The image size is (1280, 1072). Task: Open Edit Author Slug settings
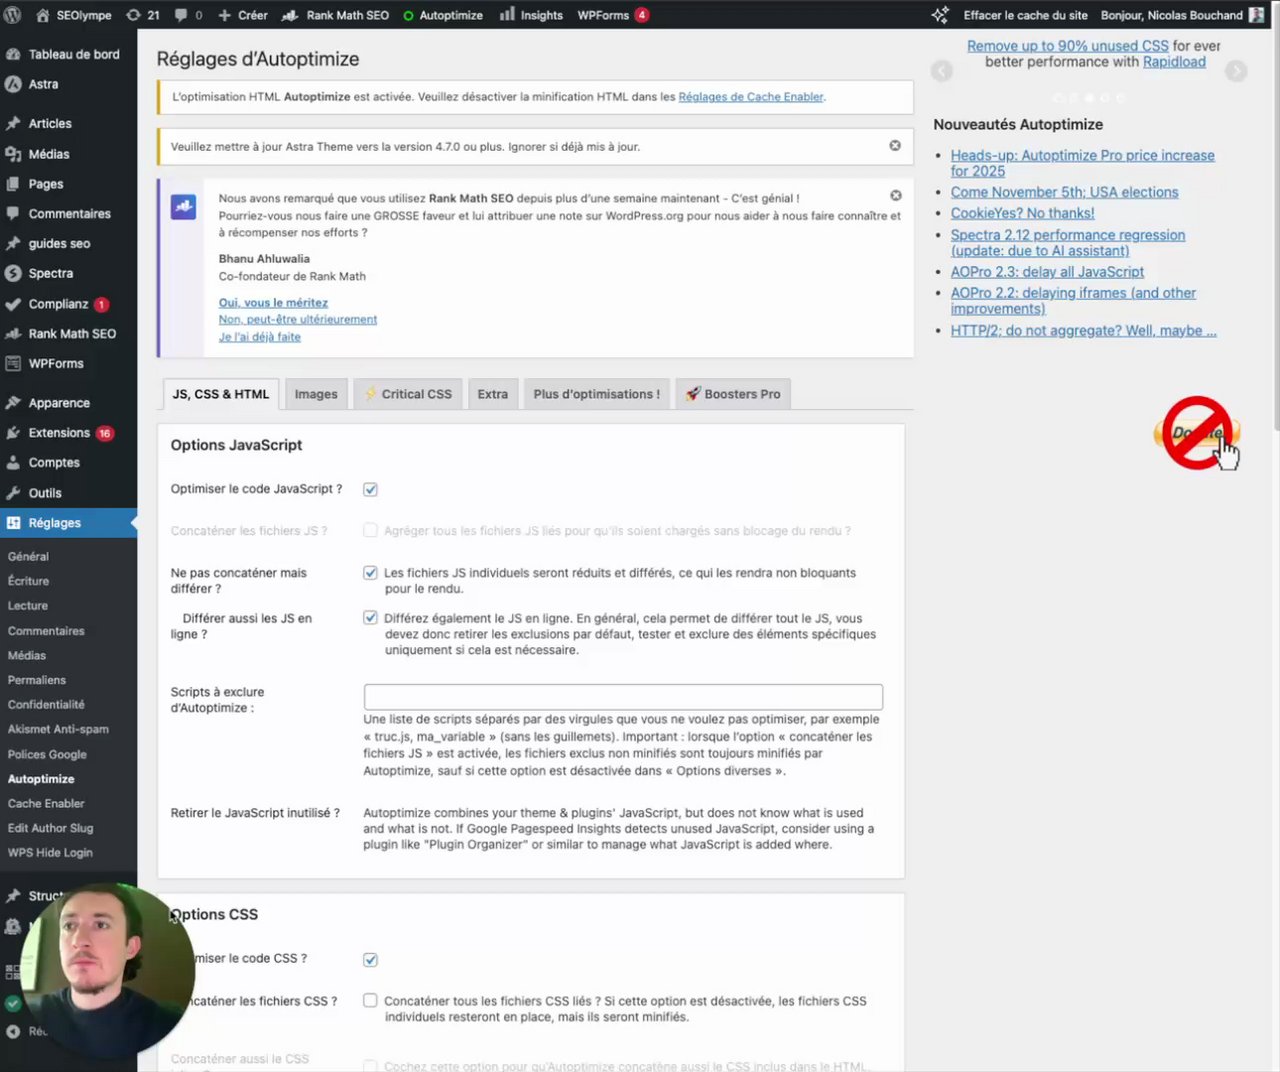[x=50, y=828]
